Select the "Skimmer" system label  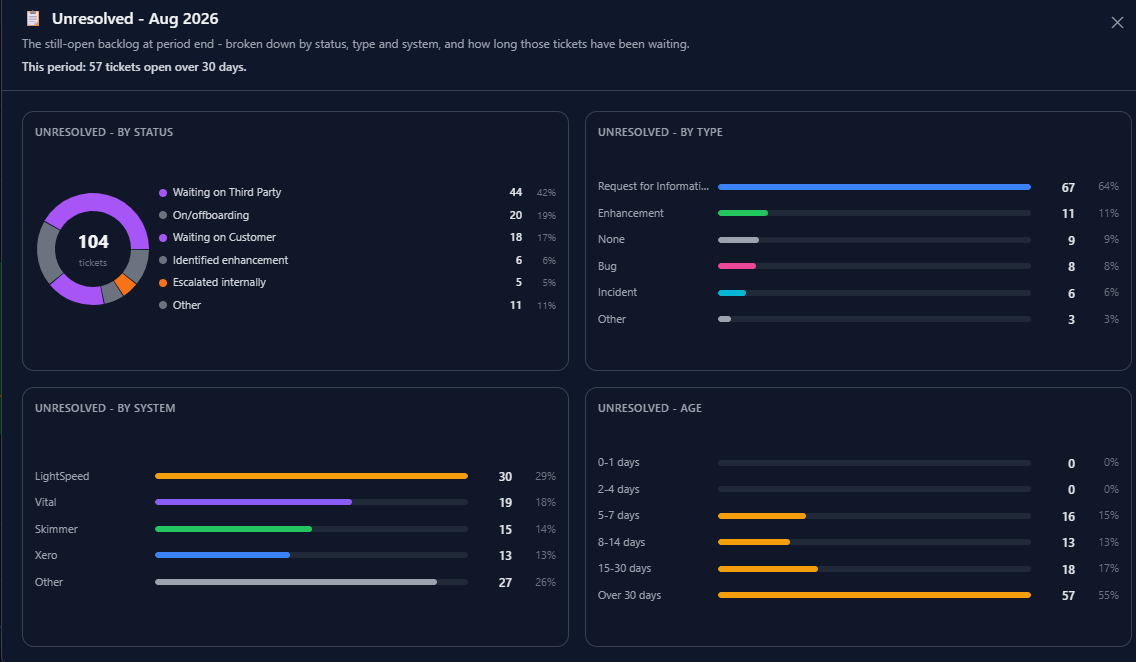point(56,529)
